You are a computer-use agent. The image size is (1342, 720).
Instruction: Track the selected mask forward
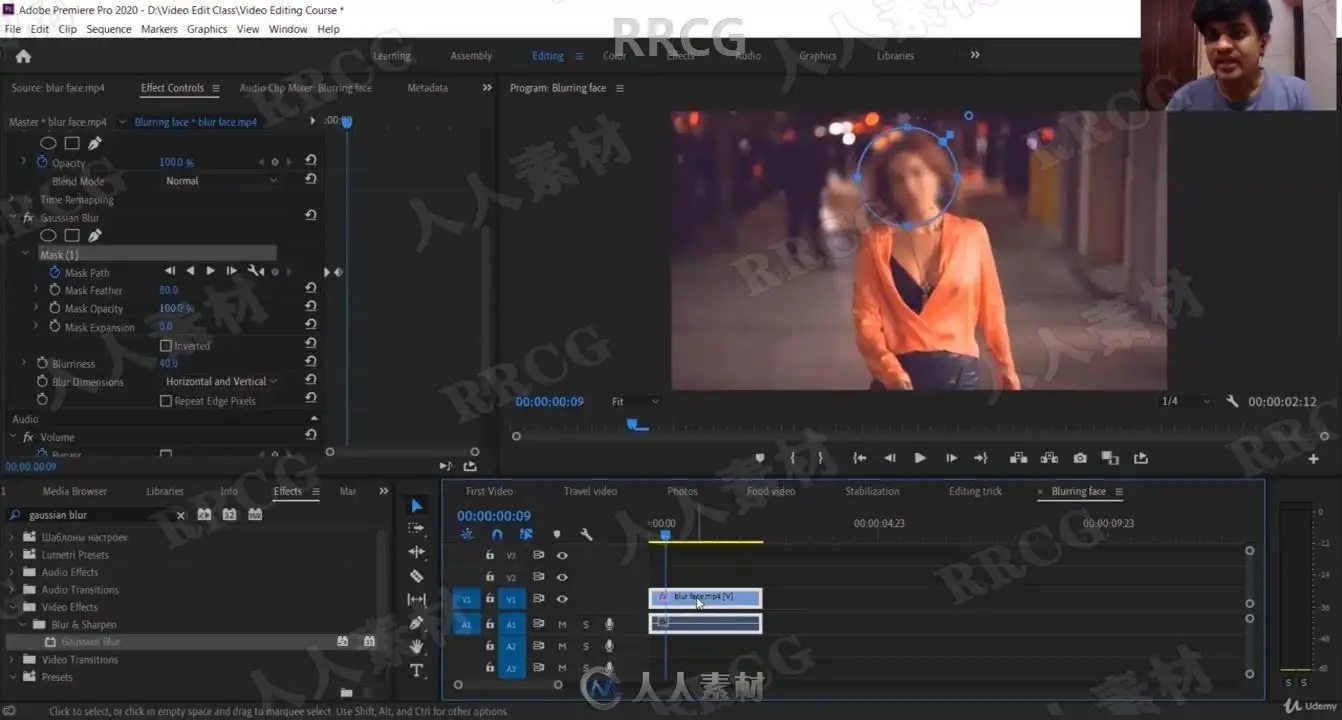click(211, 271)
